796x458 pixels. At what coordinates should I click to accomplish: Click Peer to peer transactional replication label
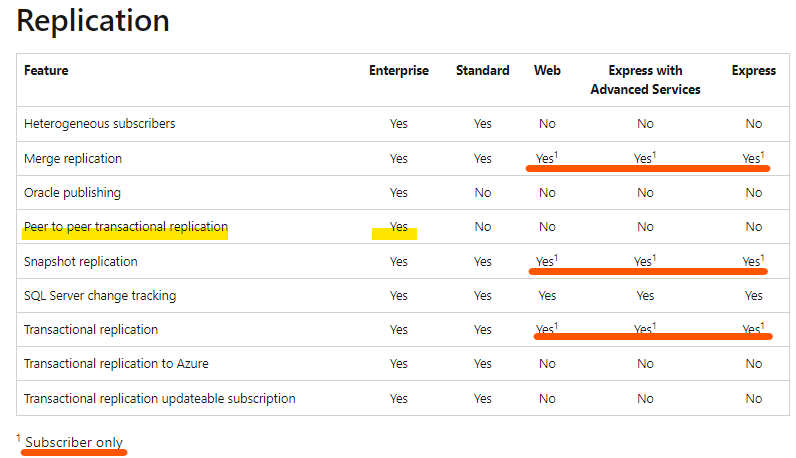126,226
